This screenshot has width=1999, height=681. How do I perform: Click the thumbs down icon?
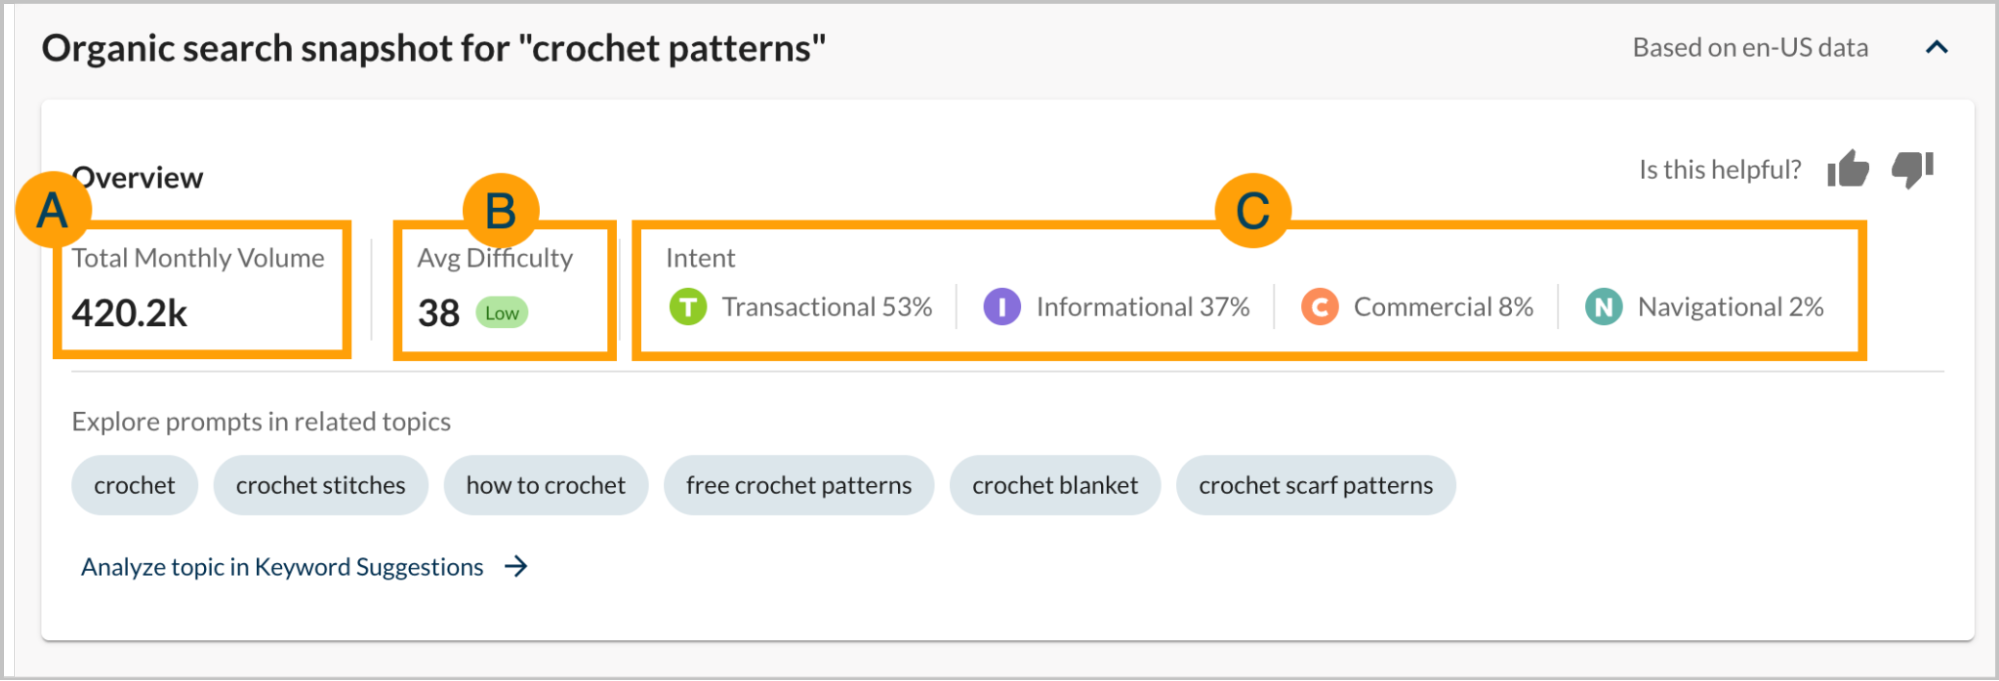click(x=1912, y=169)
